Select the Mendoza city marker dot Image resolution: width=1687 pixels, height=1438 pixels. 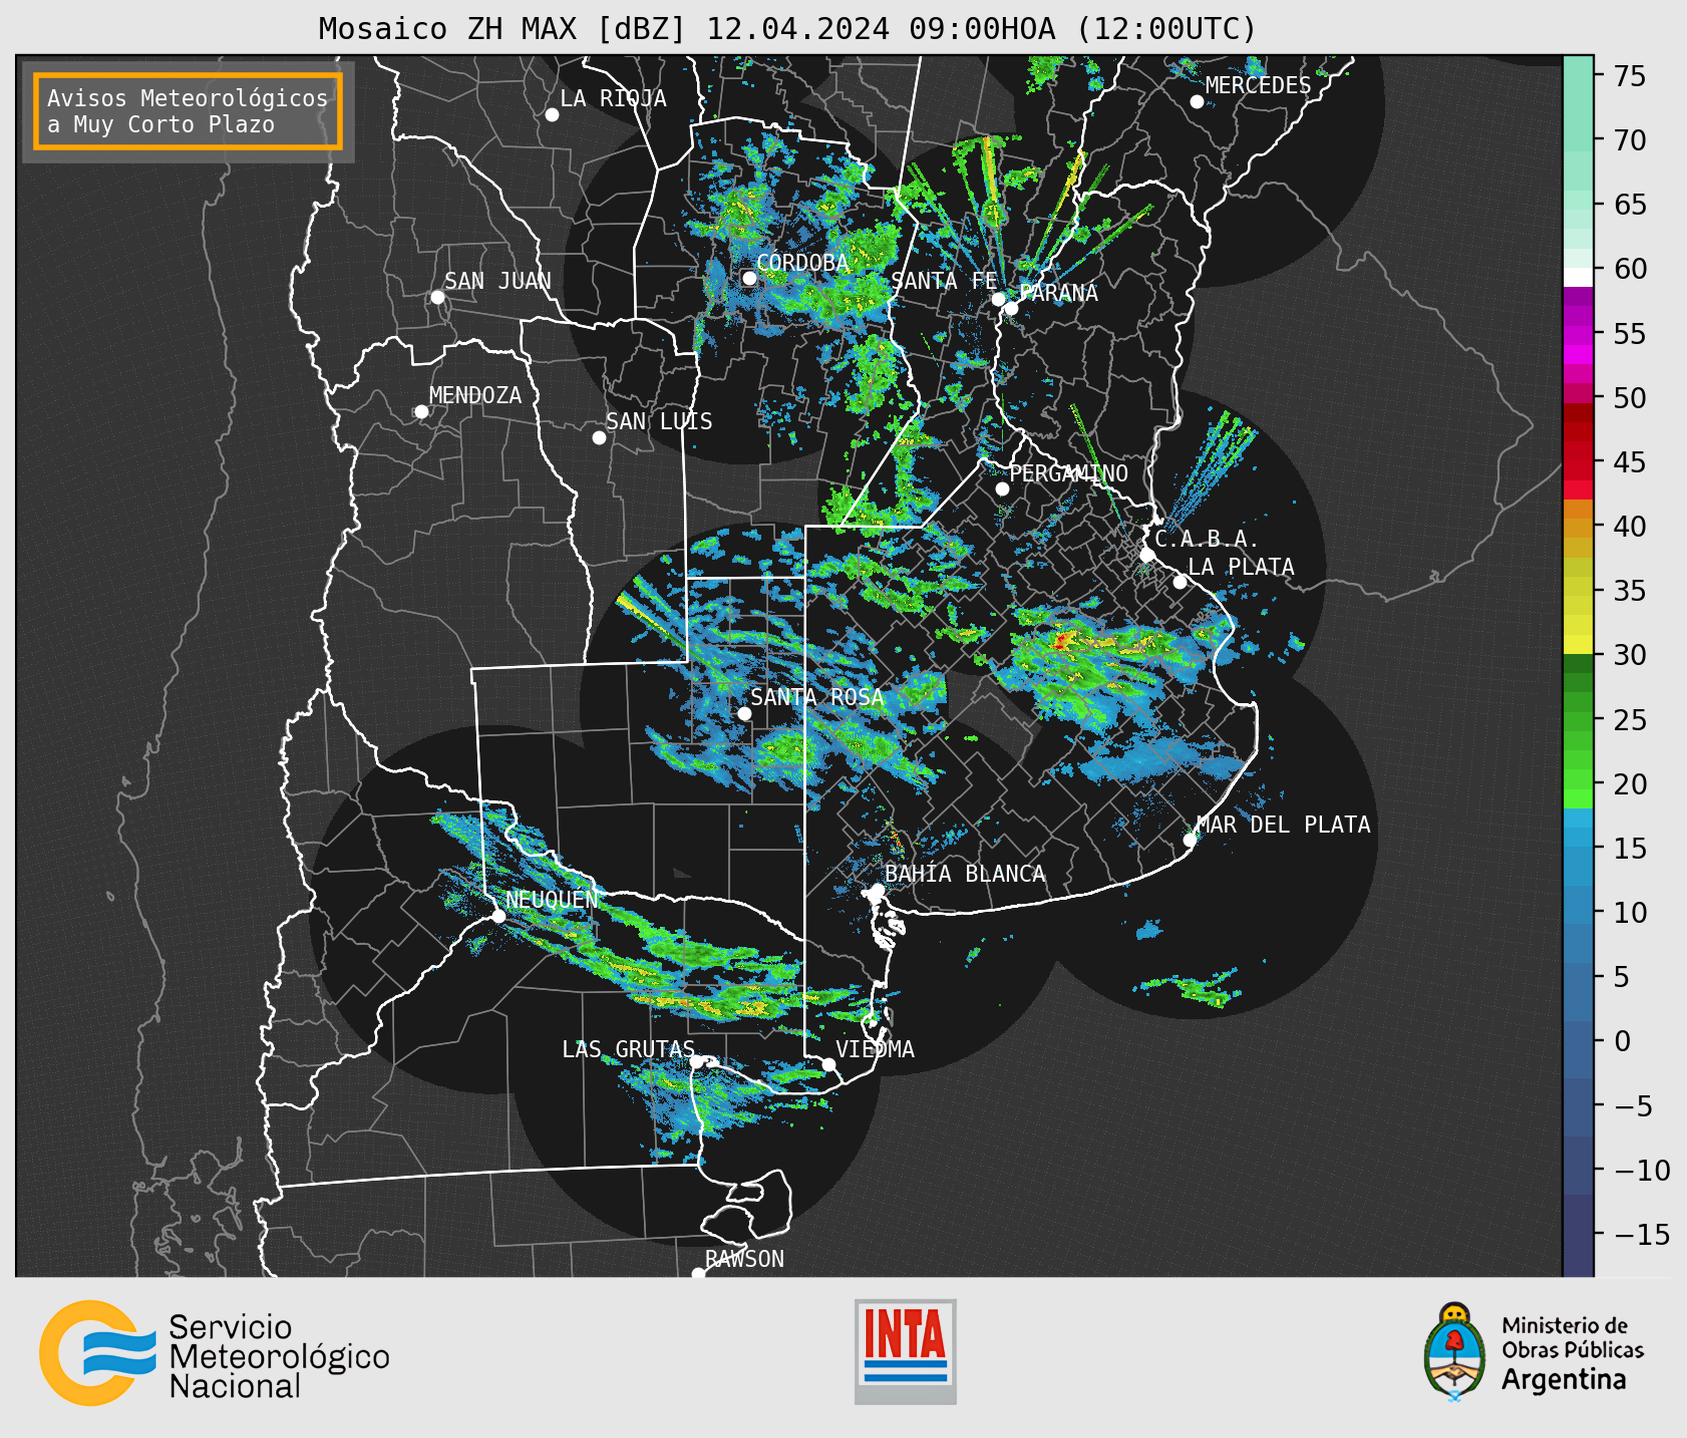[x=422, y=412]
